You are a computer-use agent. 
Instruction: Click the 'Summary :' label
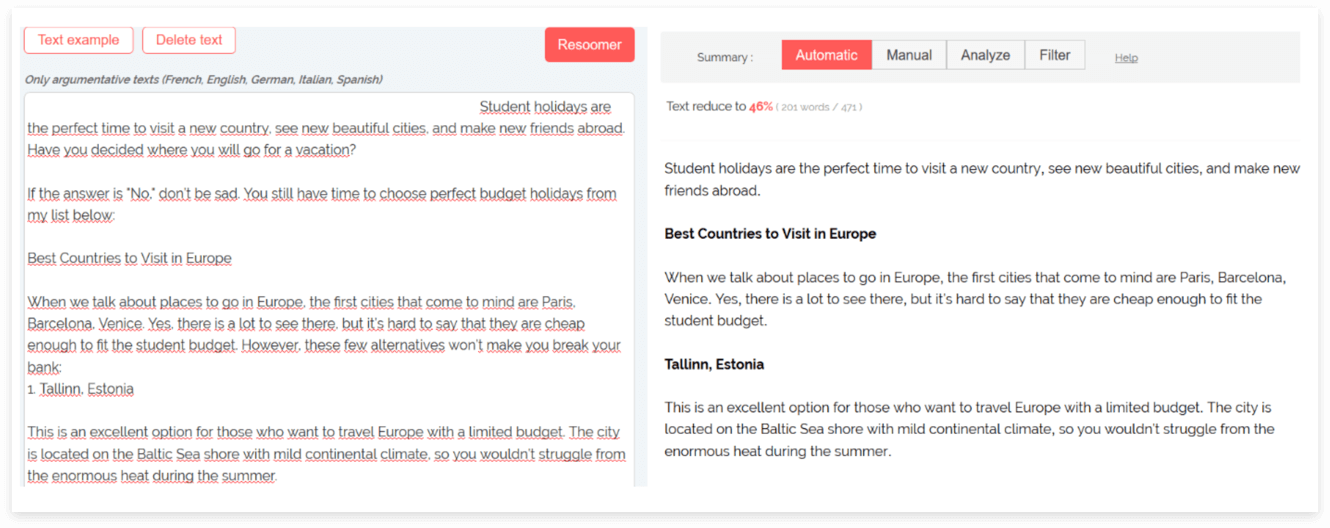coord(725,58)
